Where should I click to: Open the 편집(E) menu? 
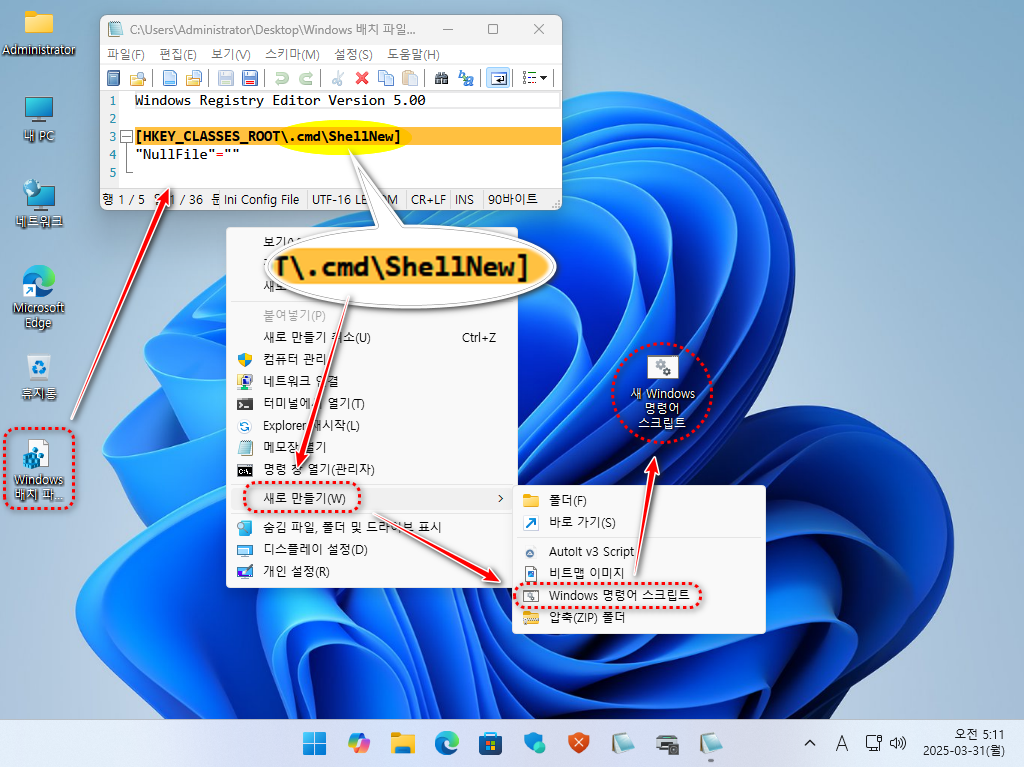click(x=178, y=54)
